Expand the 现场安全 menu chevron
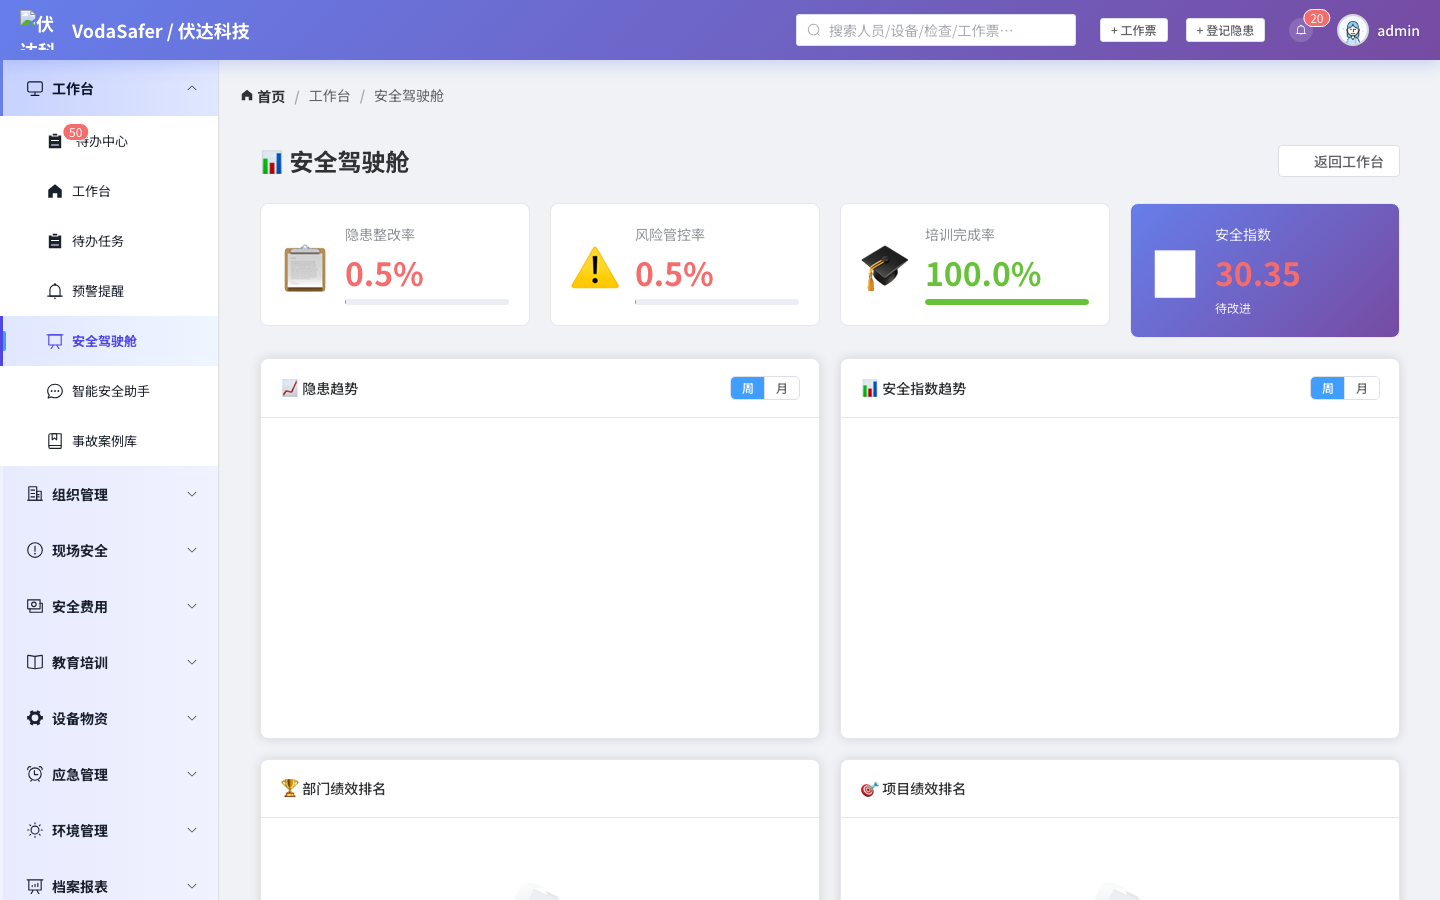The height and width of the screenshot is (900, 1440). coord(192,550)
